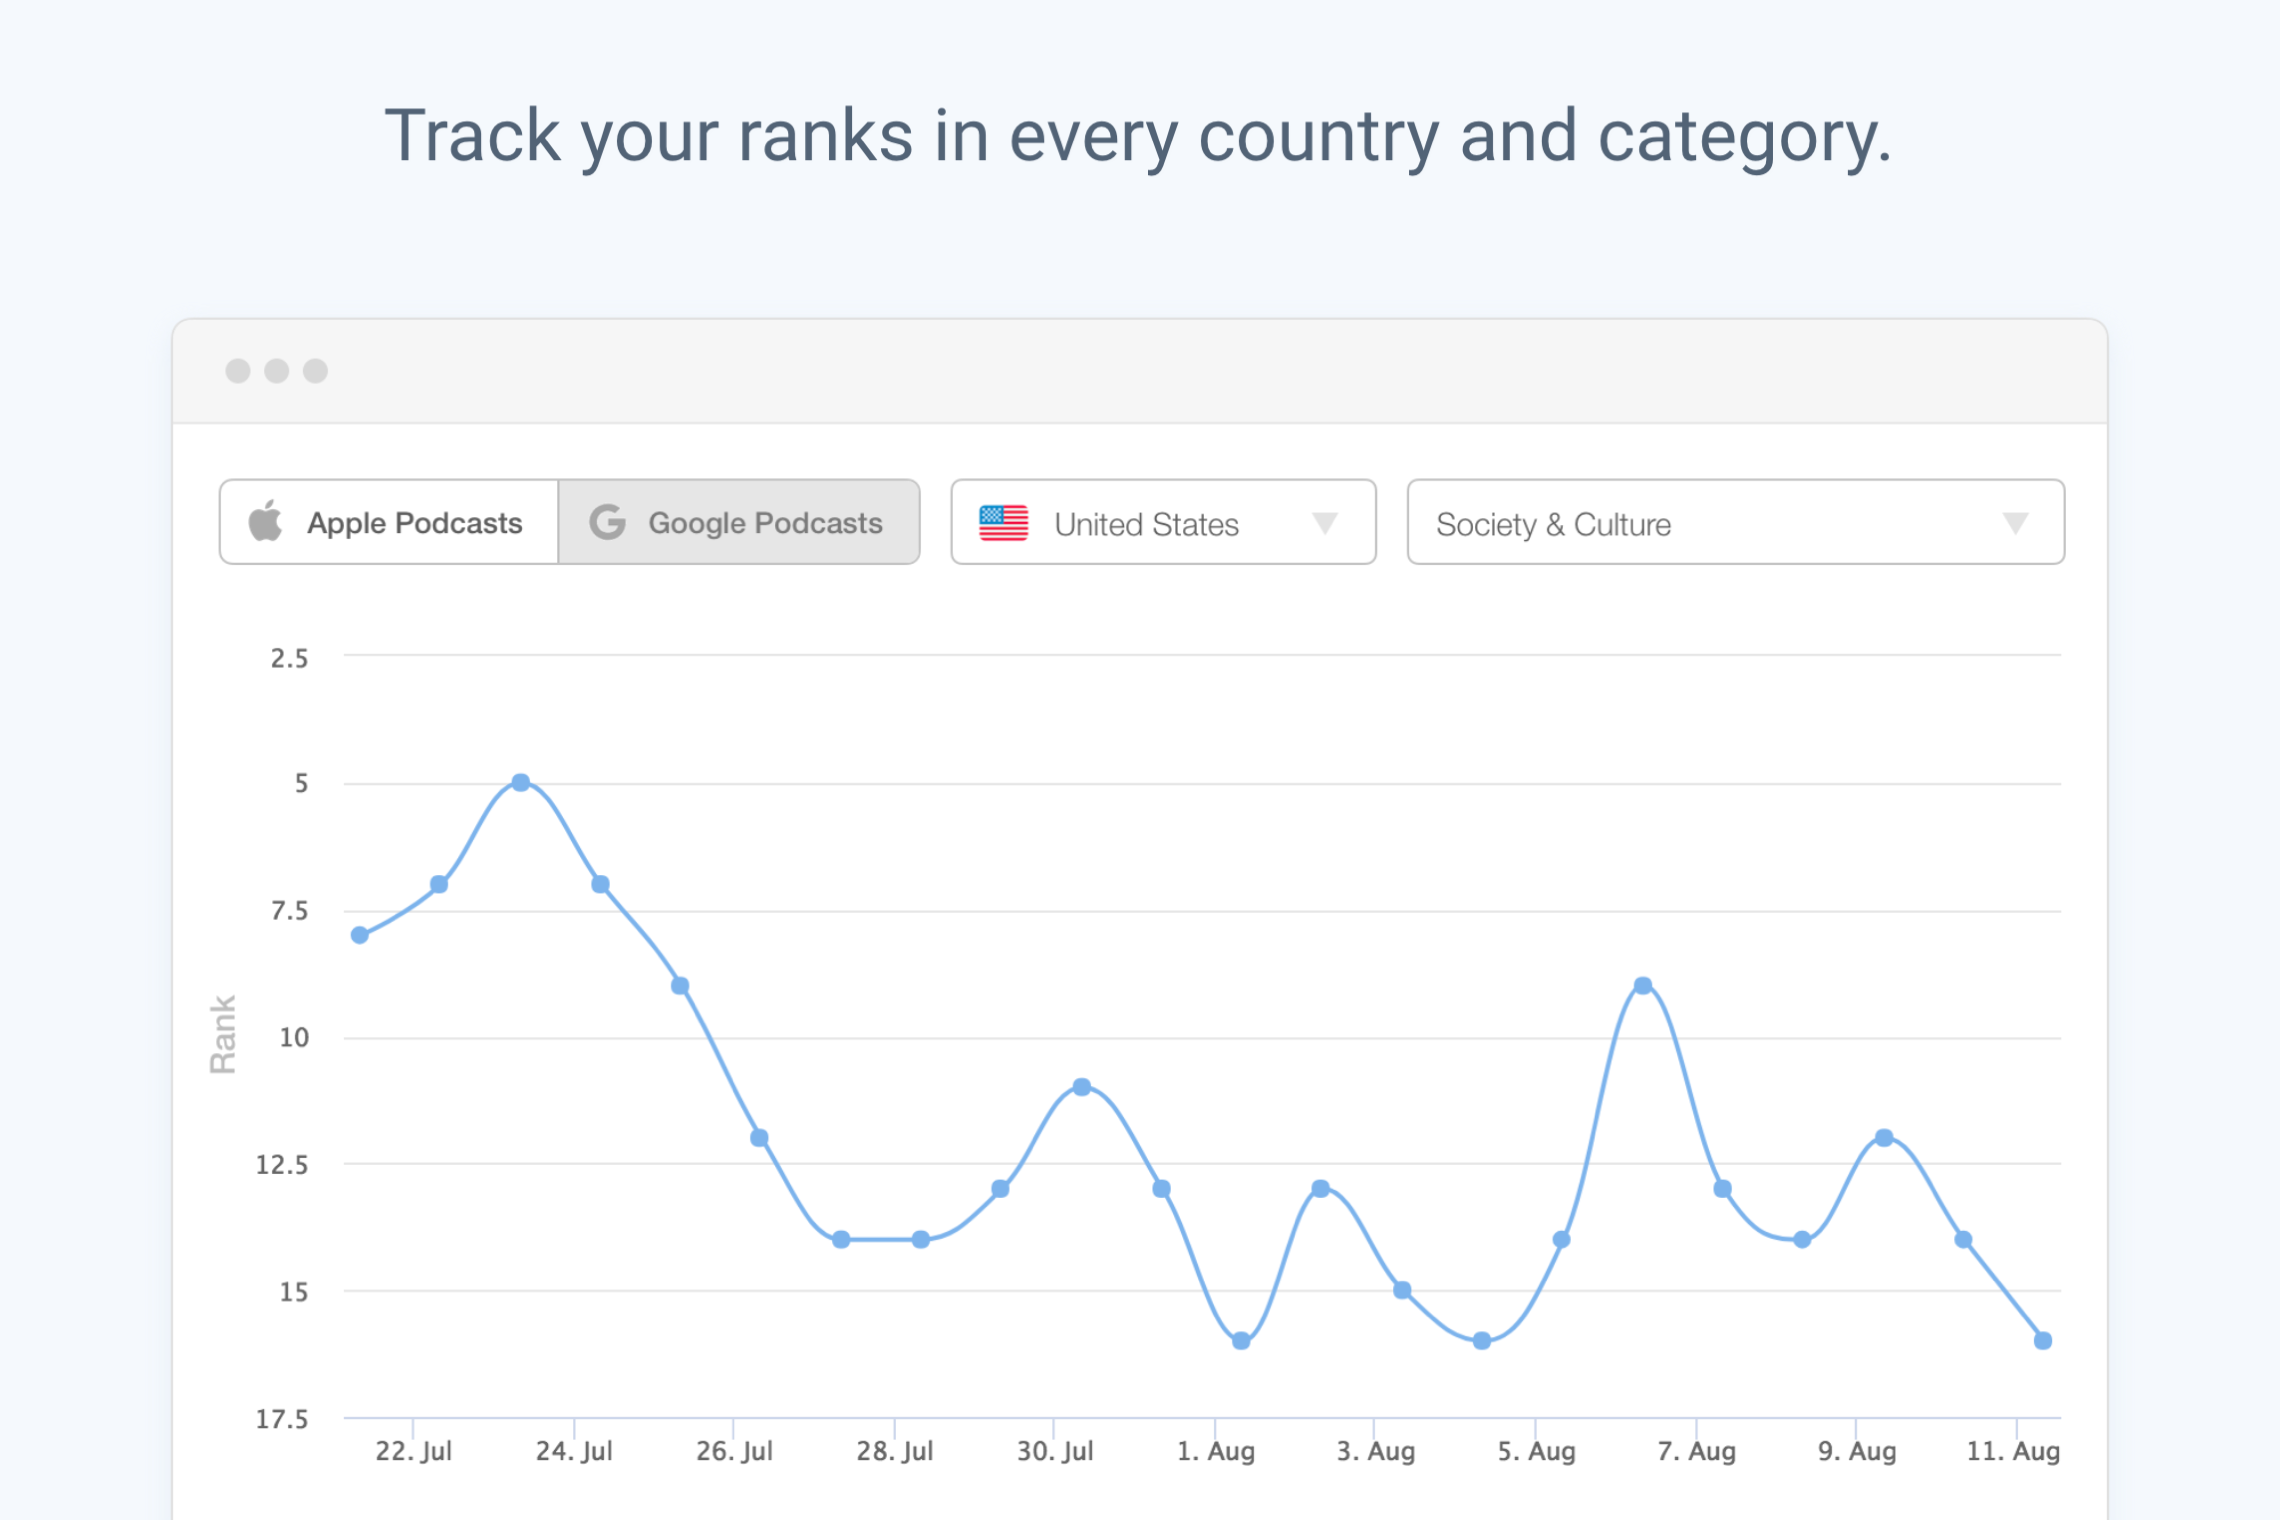
Task: Click the 11. Aug axis label
Action: pos(2012,1451)
